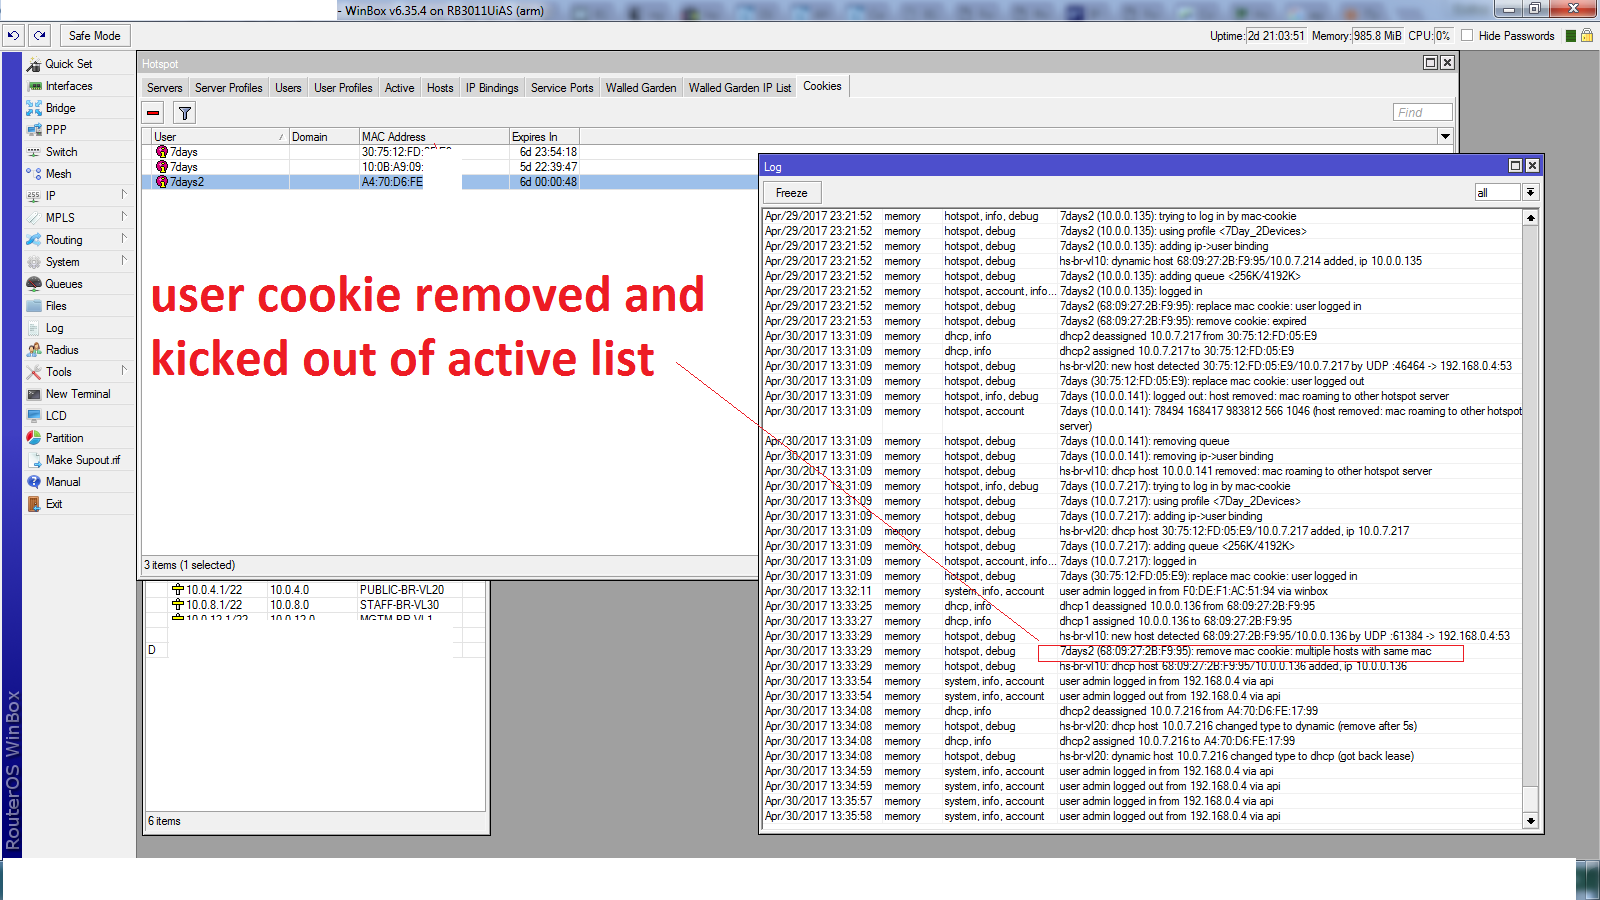Open the filter using funnel icon
The height and width of the screenshot is (900, 1600).
coord(184,112)
